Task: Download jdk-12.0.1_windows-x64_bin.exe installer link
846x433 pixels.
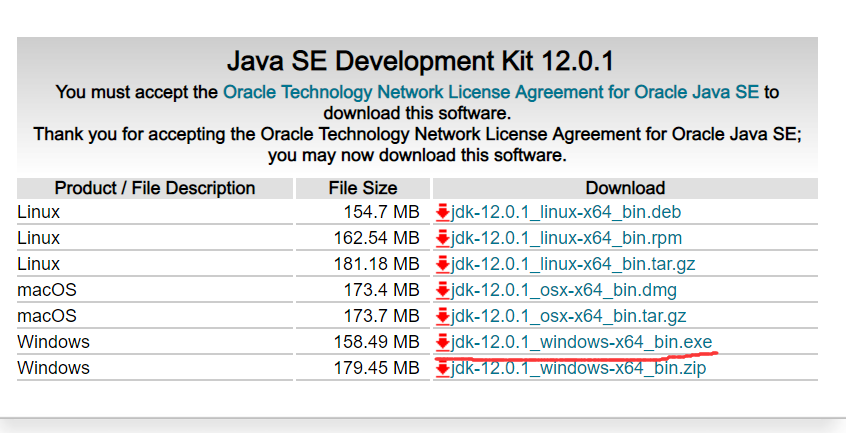Action: [x=582, y=342]
